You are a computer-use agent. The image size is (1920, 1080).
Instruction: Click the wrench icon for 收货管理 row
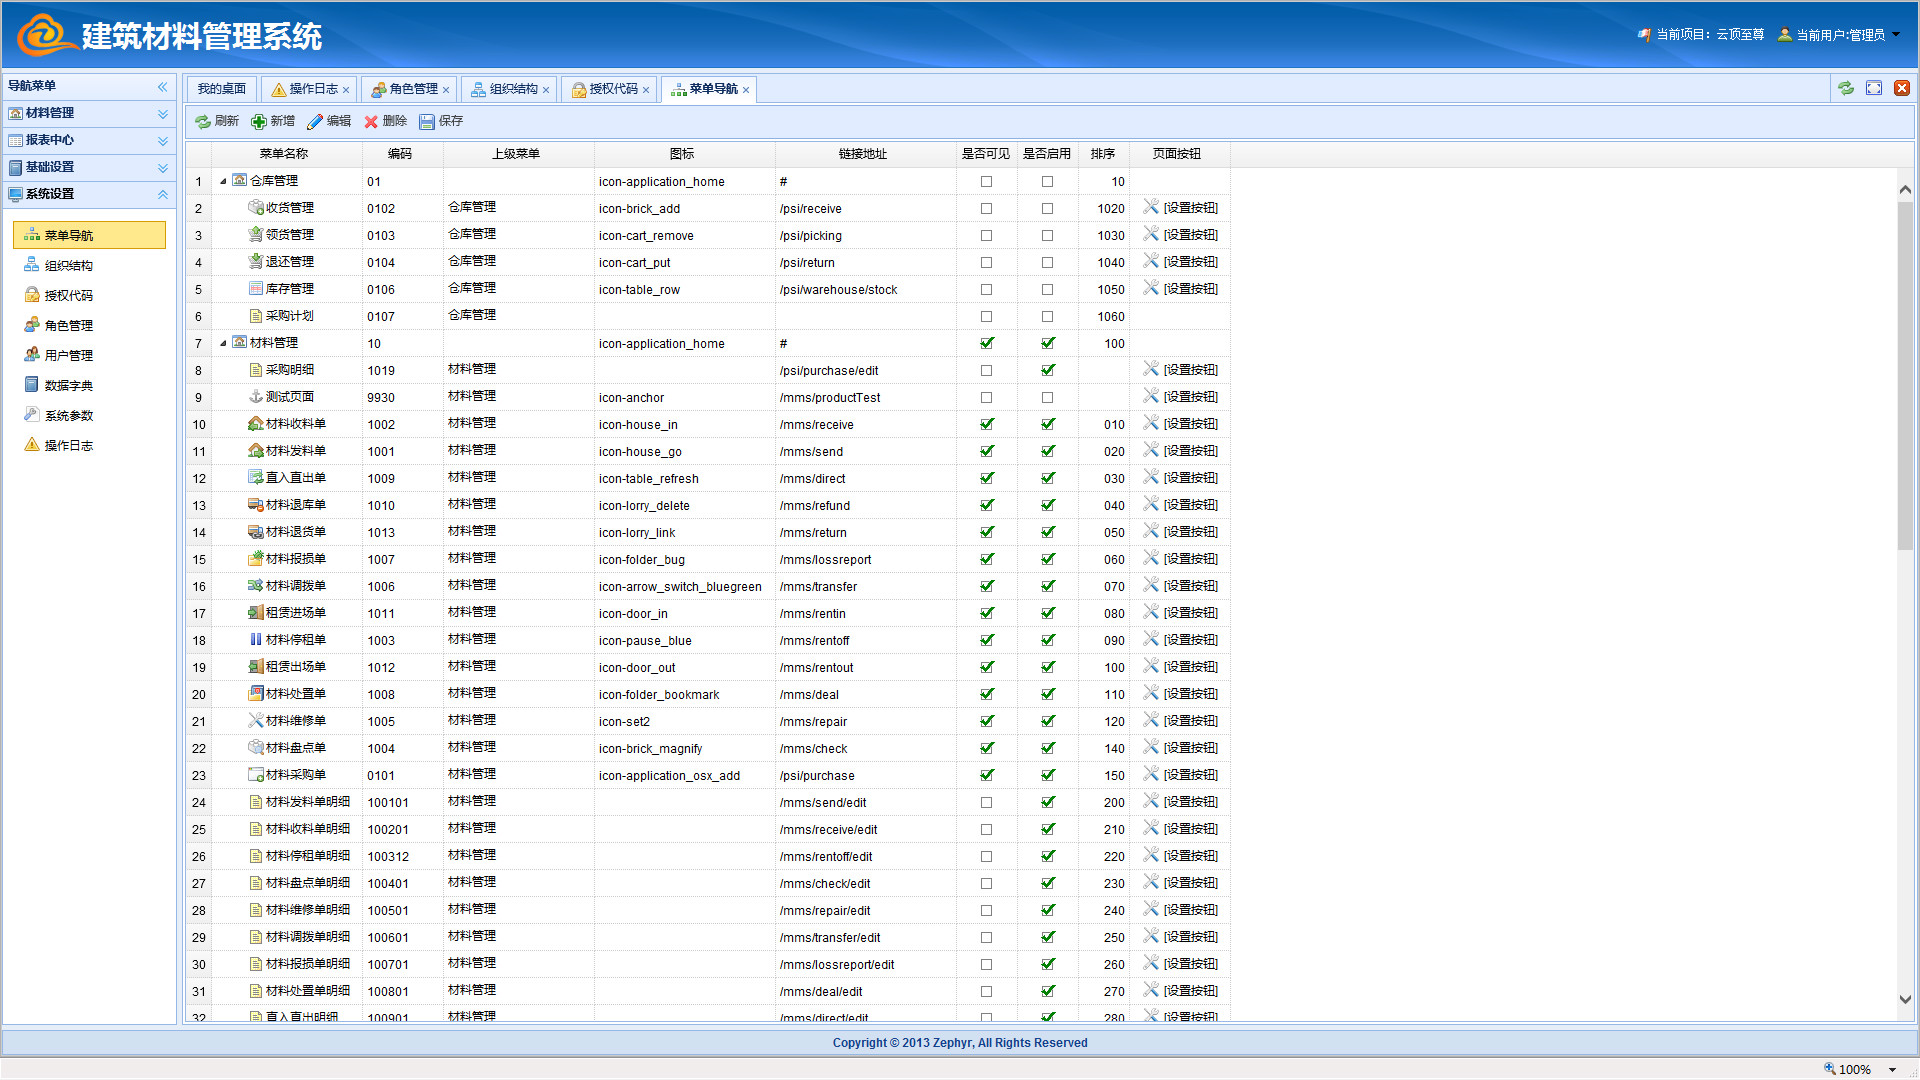[1151, 207]
